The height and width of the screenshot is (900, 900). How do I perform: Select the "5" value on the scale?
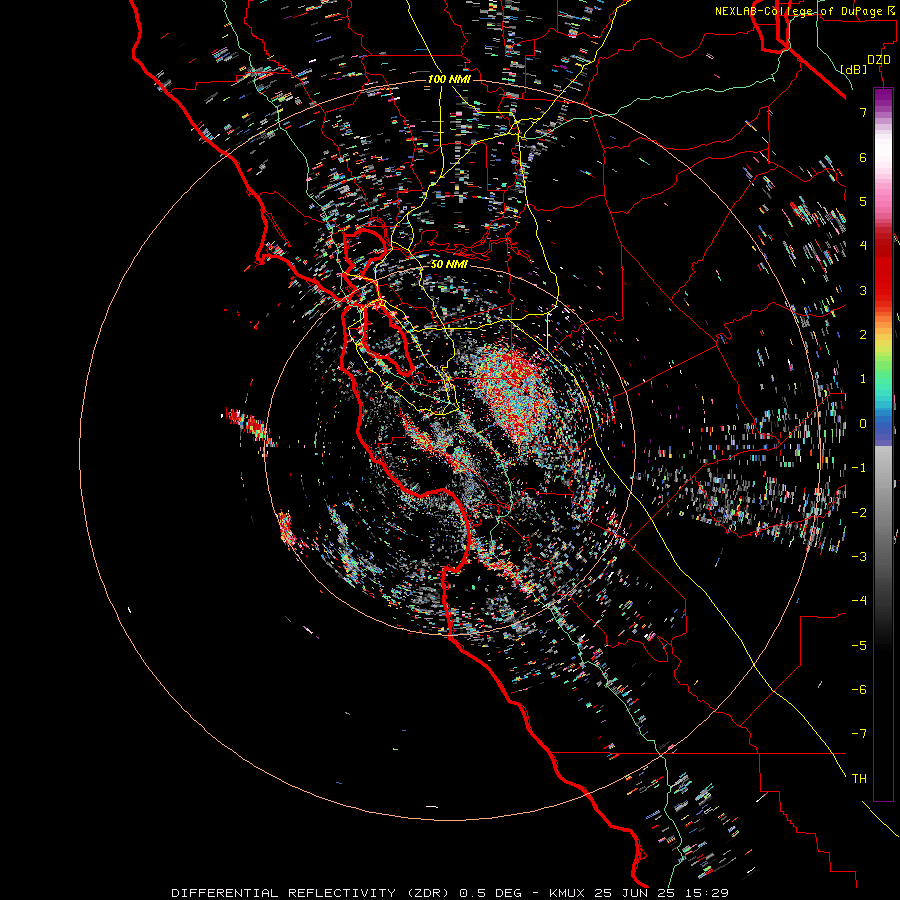point(863,201)
